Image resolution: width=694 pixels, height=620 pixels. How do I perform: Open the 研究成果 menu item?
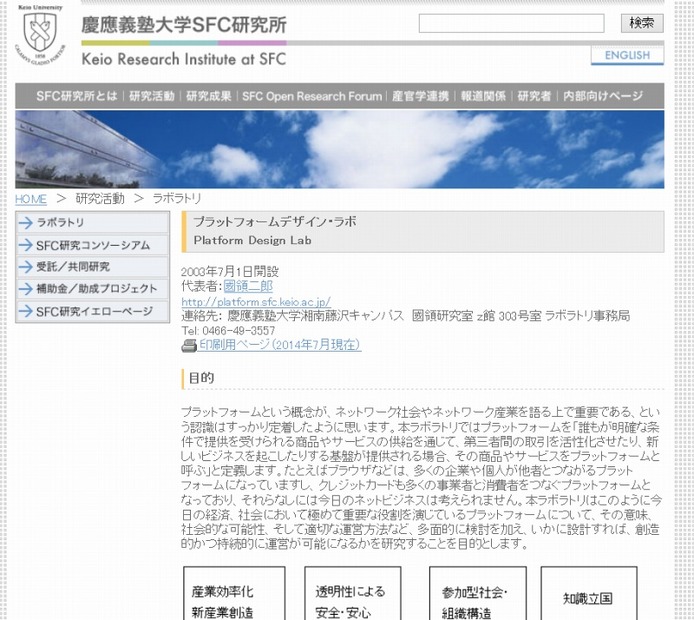click(208, 96)
